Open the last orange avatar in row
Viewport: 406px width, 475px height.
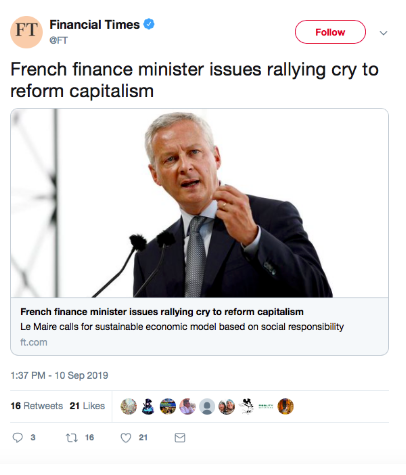click(x=286, y=406)
